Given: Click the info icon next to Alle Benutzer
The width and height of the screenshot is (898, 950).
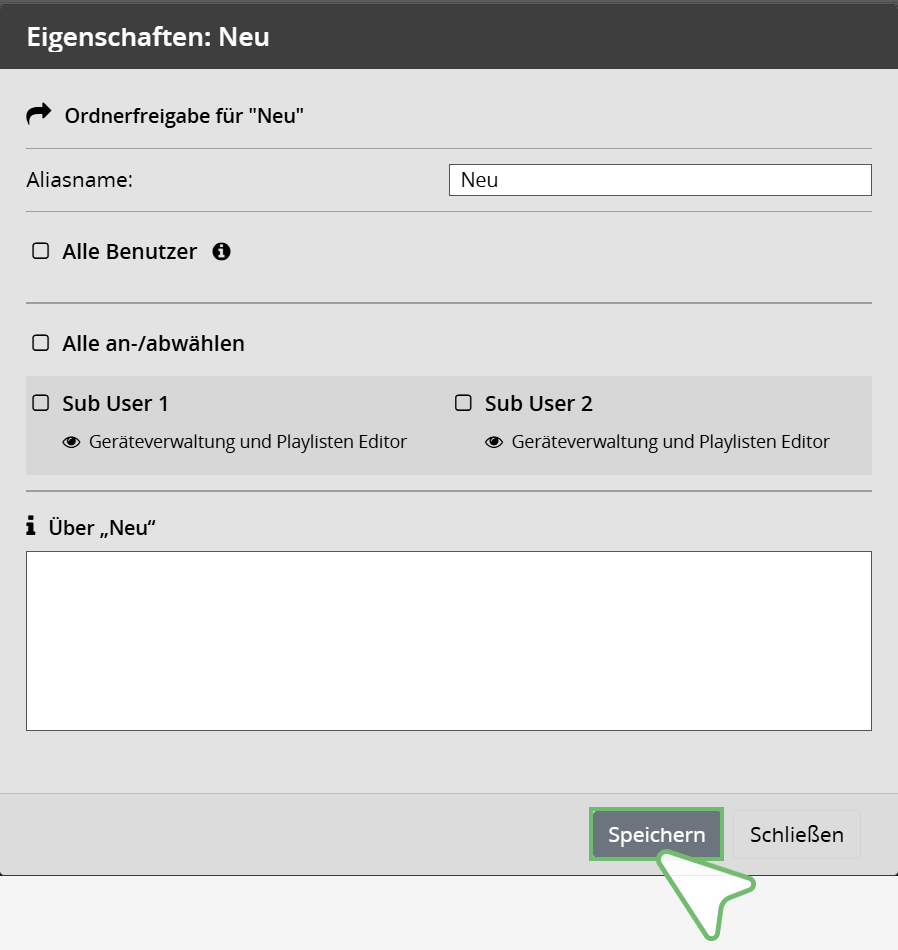Looking at the screenshot, I should tap(222, 251).
